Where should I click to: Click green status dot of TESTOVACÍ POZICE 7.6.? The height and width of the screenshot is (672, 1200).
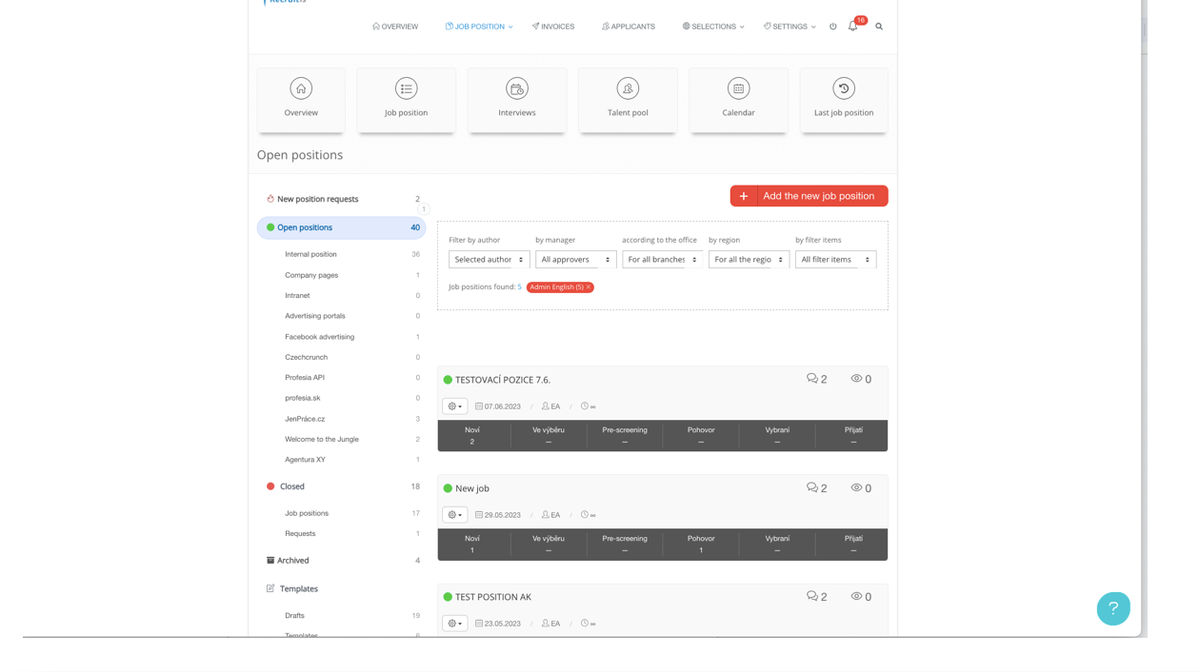click(x=448, y=380)
